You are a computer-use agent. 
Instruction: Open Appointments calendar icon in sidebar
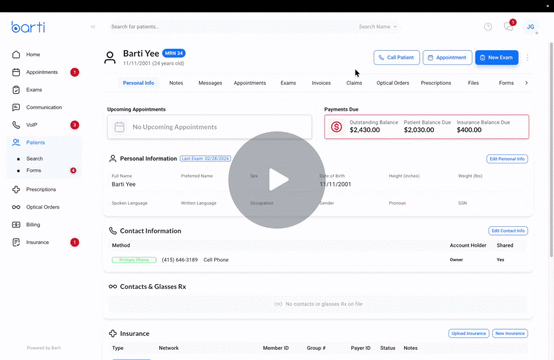point(16,72)
